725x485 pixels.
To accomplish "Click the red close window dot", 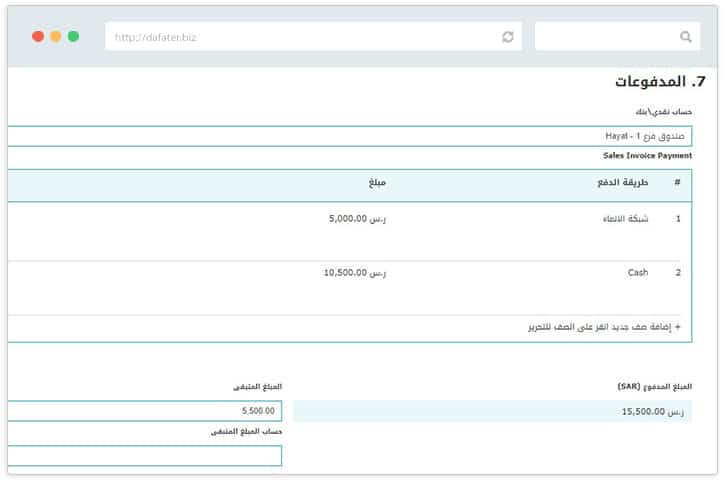I will tap(38, 36).
